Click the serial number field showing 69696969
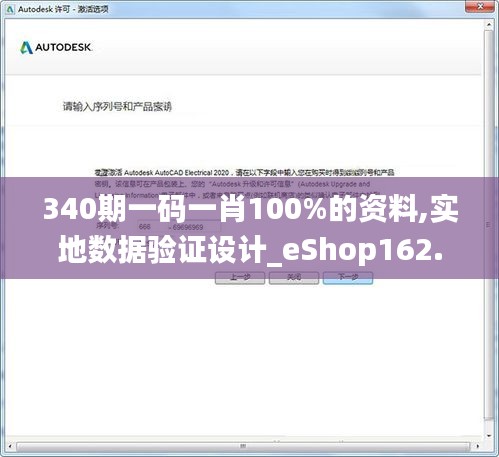 point(195,227)
